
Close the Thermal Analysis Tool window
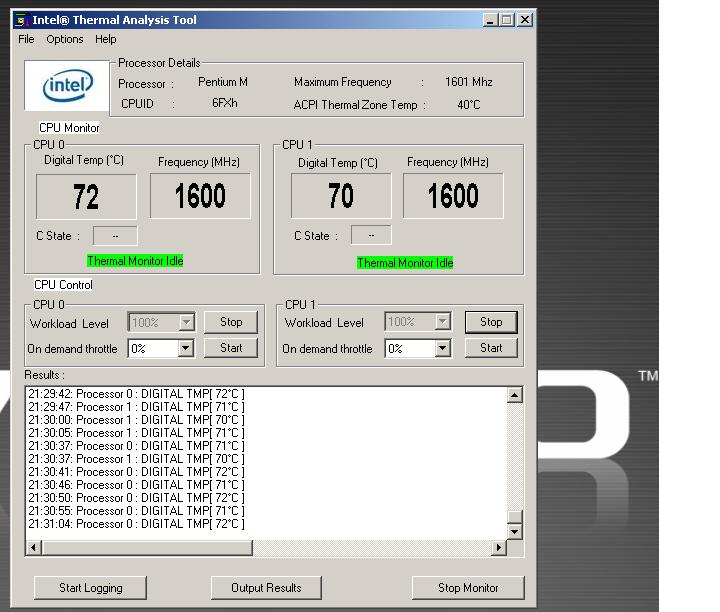[x=525, y=20]
